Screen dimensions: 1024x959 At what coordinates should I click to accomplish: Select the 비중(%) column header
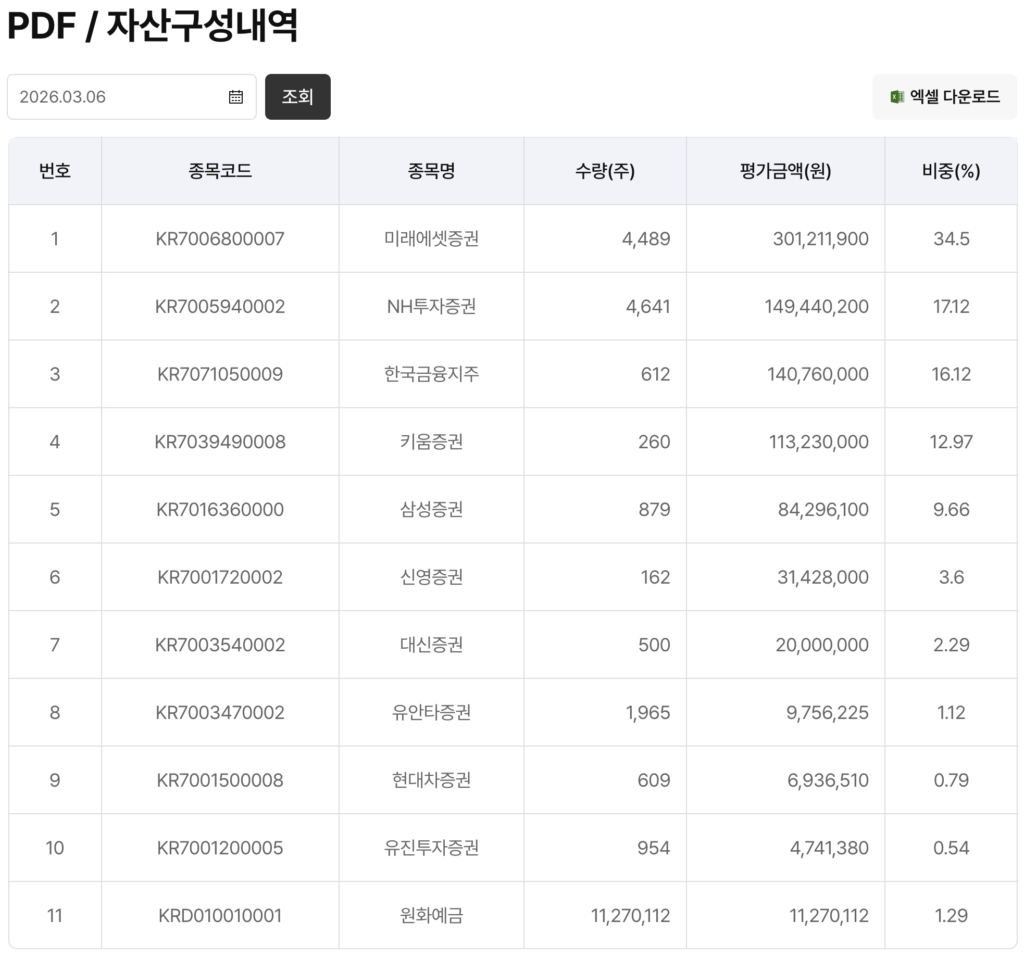[951, 171]
